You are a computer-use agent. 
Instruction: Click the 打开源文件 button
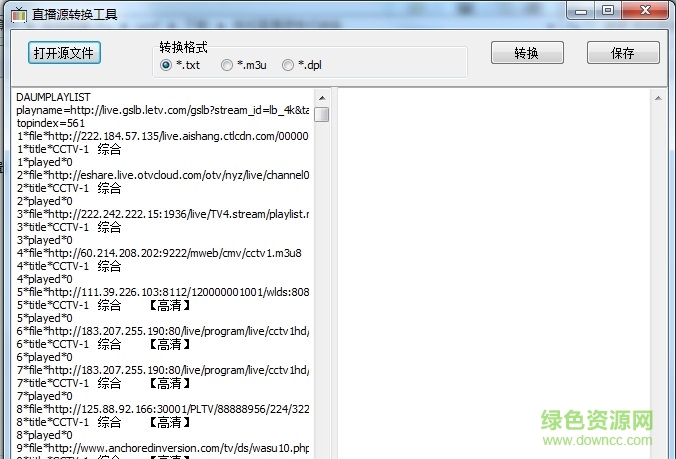click(x=64, y=53)
